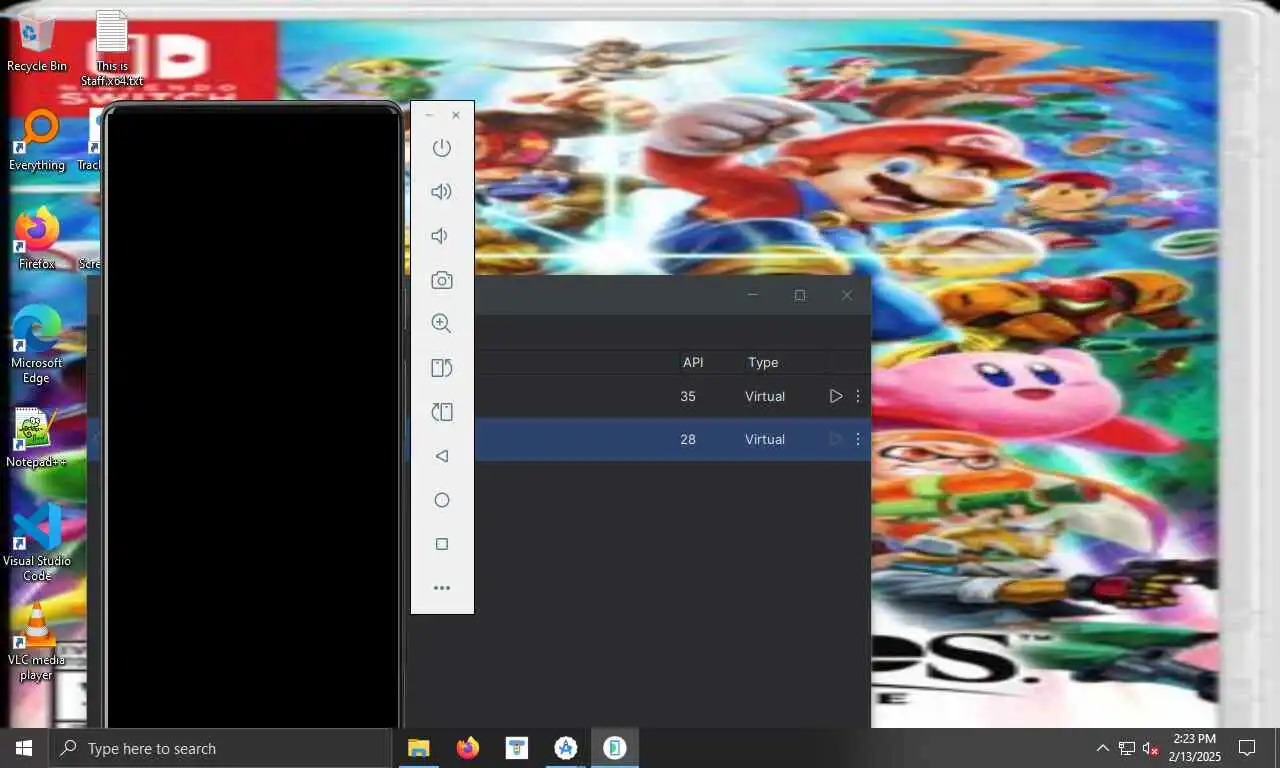Take emulator screenshot with camera icon

pos(441,280)
